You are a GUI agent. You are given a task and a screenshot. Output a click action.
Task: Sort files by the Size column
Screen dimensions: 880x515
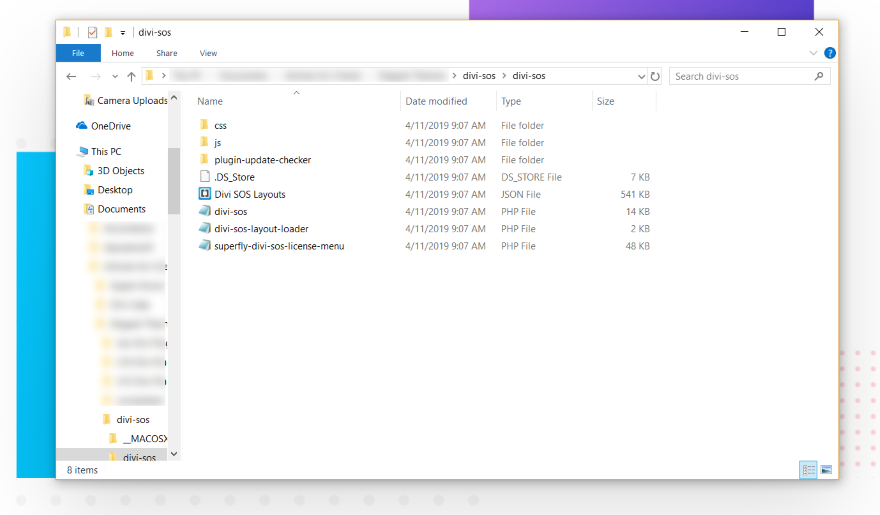605,101
